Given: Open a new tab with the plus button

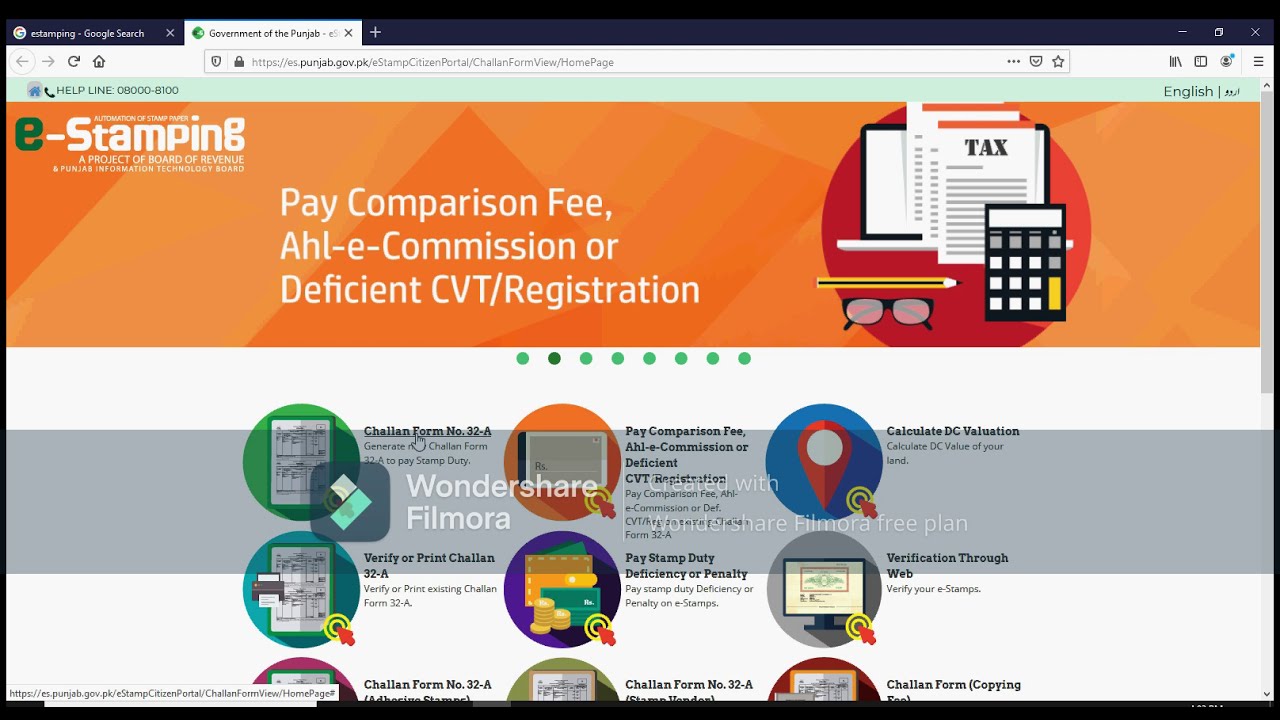Looking at the screenshot, I should (375, 32).
